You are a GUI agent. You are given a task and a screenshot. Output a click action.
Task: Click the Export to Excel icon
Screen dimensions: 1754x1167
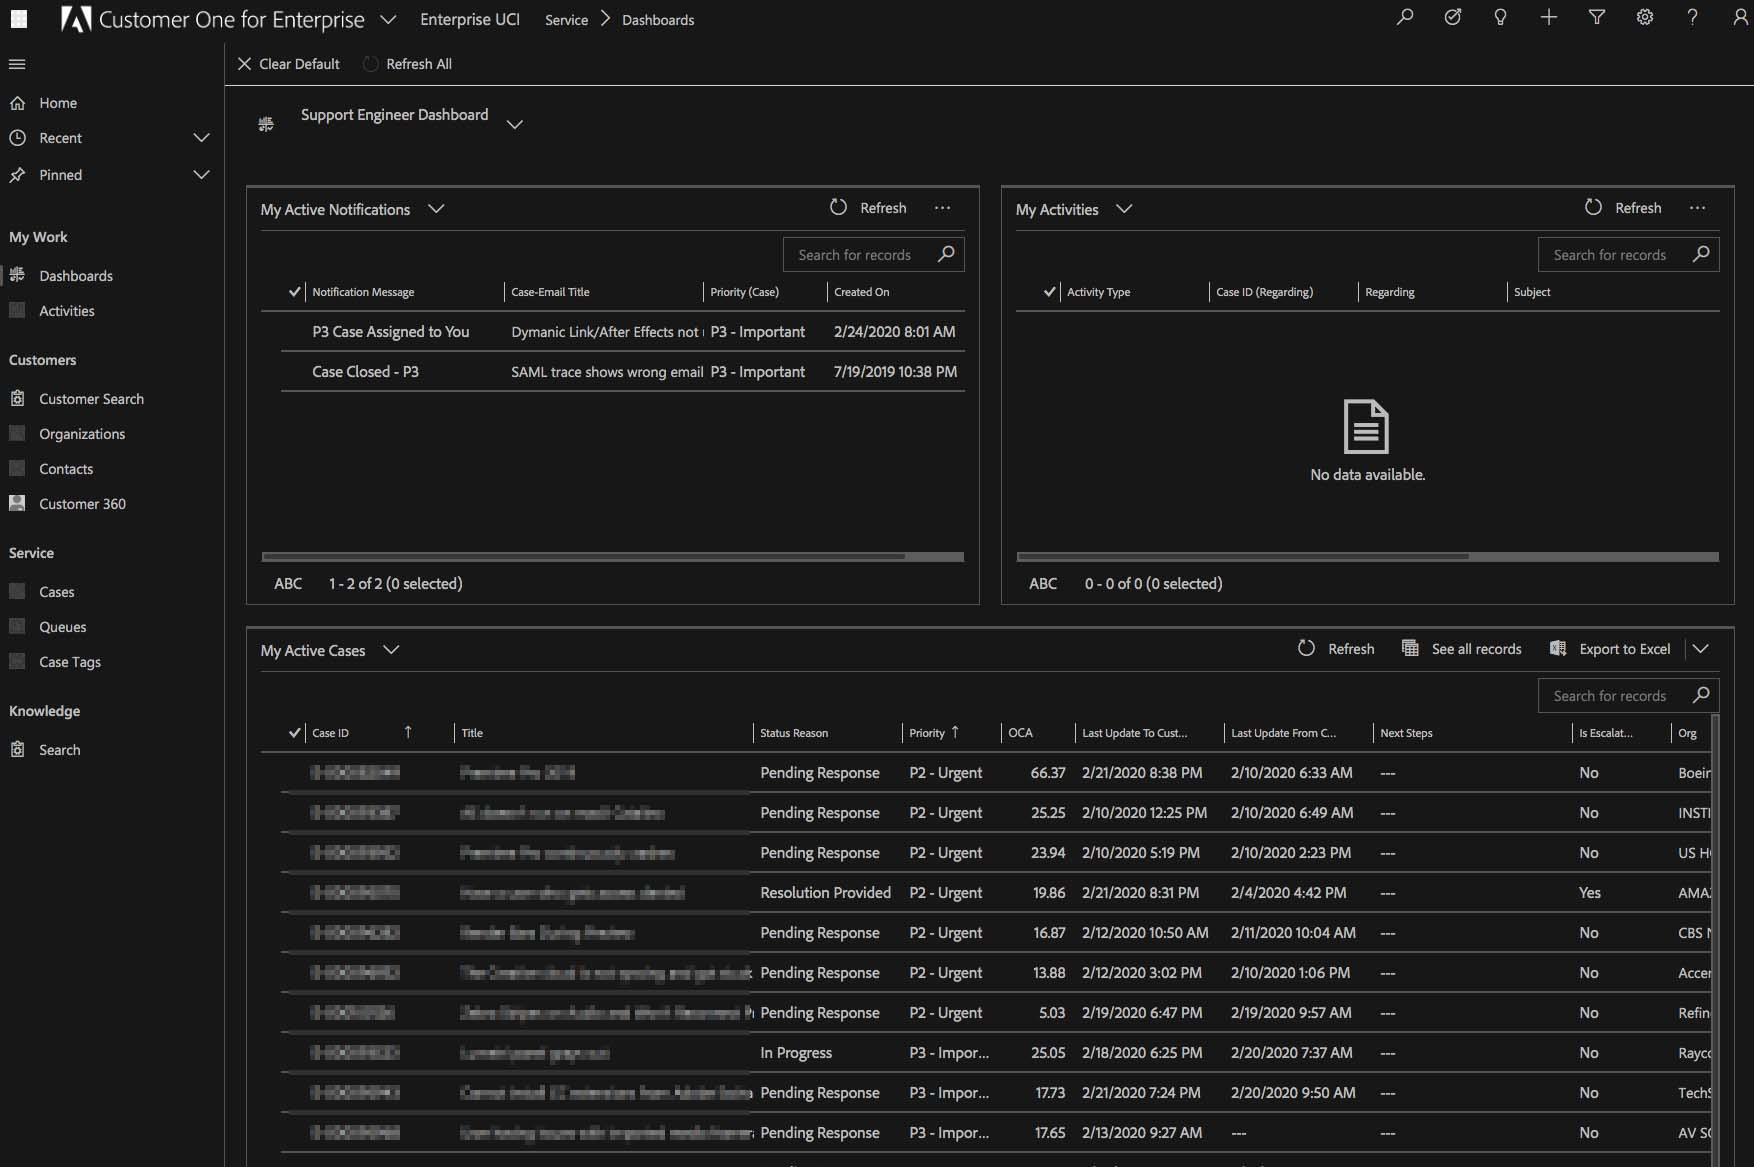point(1558,648)
